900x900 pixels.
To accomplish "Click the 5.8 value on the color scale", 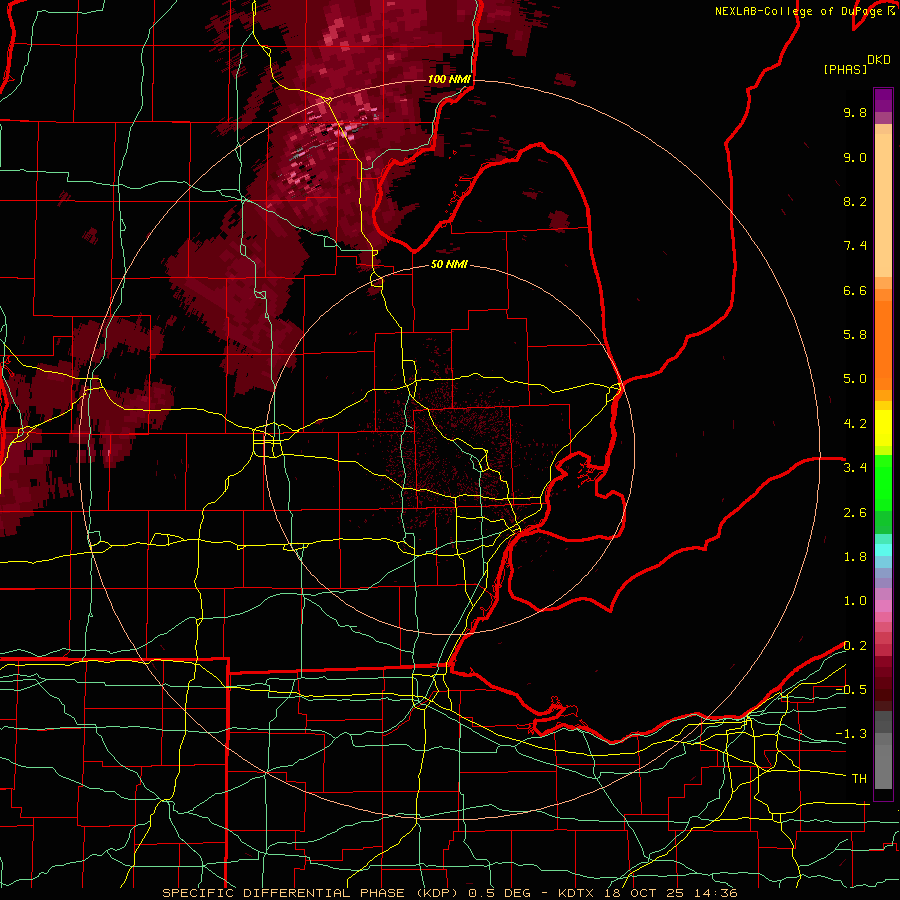I will 855,335.
